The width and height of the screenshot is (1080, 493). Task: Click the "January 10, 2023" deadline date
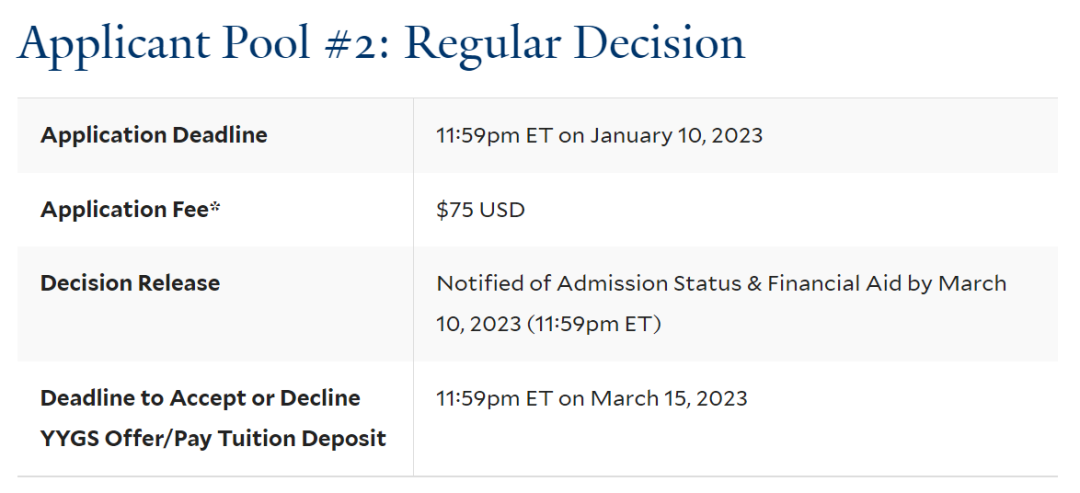(676, 135)
